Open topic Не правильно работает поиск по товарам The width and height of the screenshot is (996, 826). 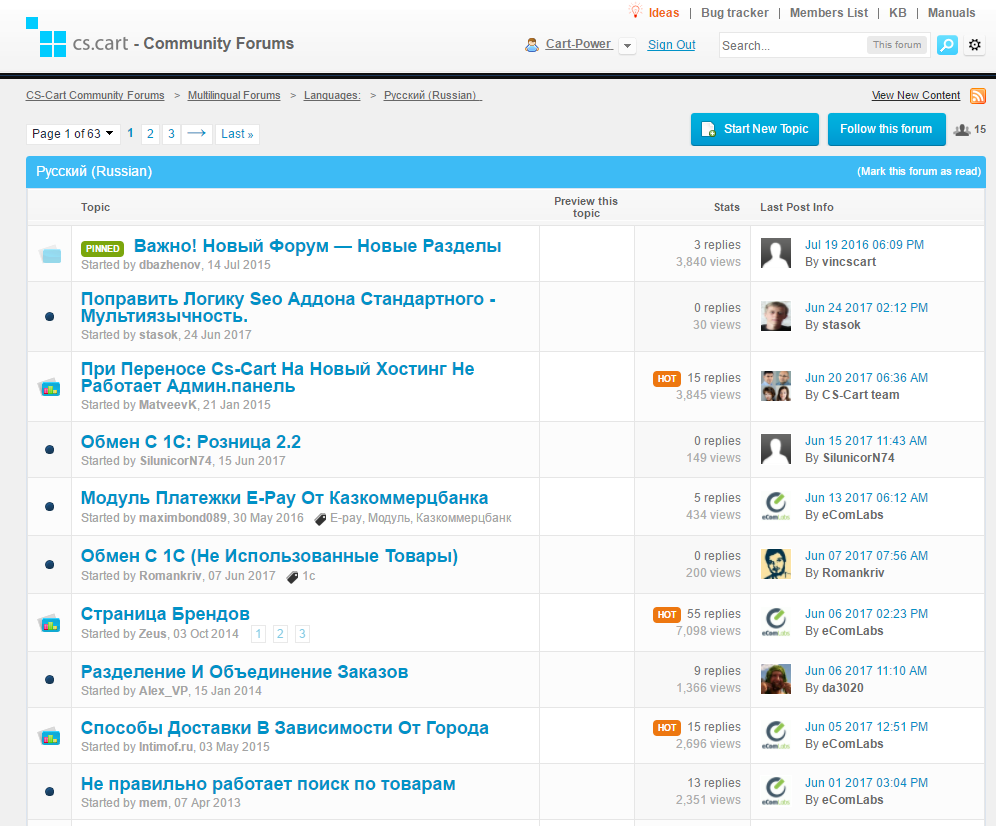click(268, 784)
